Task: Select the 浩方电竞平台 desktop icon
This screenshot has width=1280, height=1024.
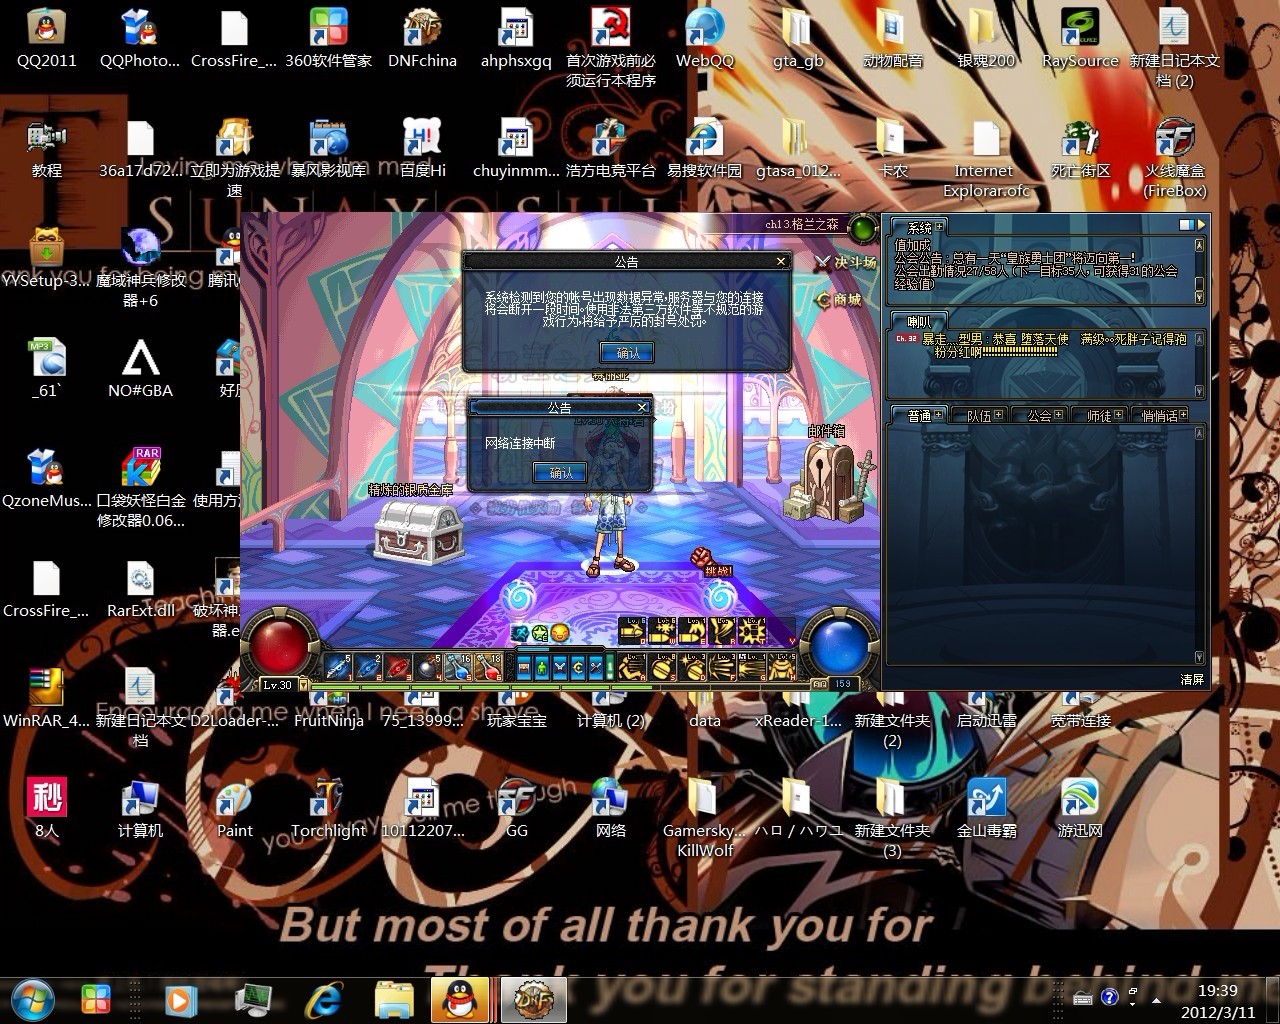Action: click(610, 149)
